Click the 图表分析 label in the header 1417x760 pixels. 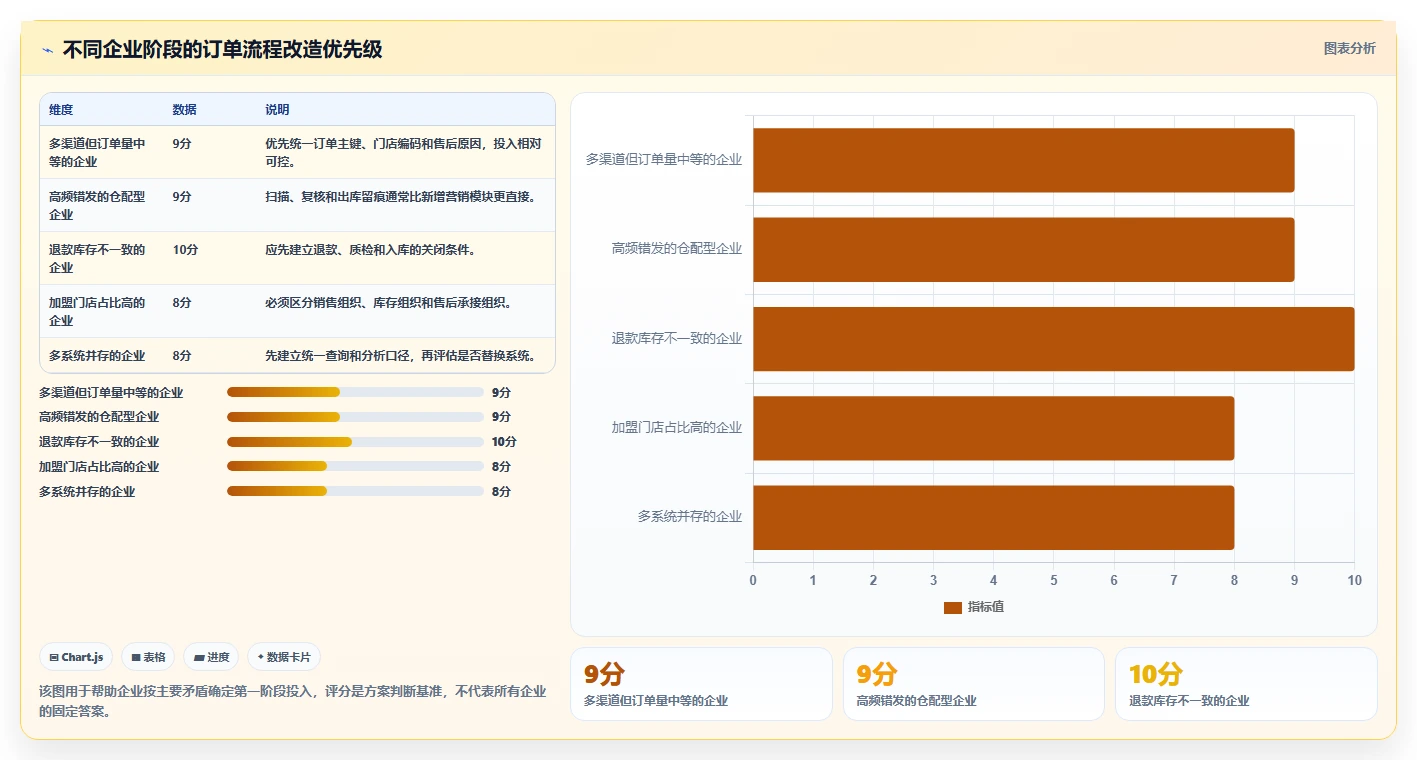tap(1349, 48)
